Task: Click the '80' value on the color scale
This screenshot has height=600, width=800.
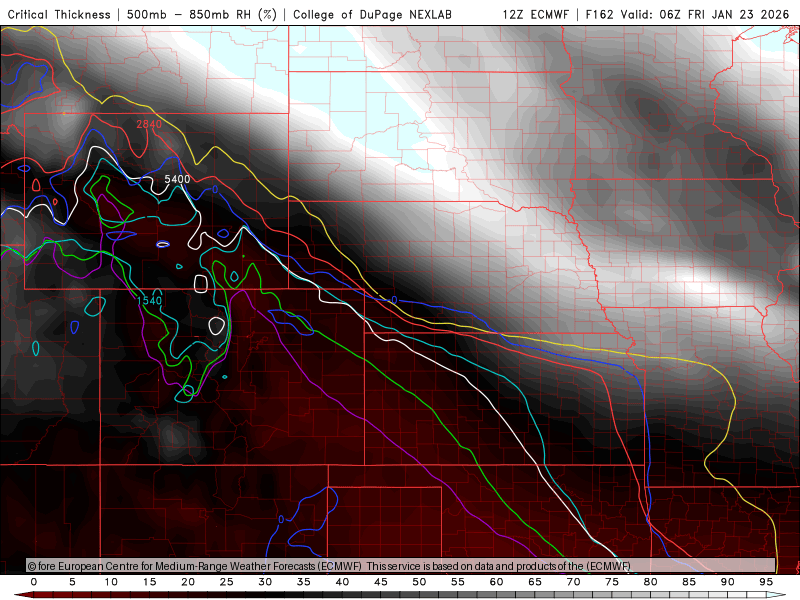Action: point(651,582)
